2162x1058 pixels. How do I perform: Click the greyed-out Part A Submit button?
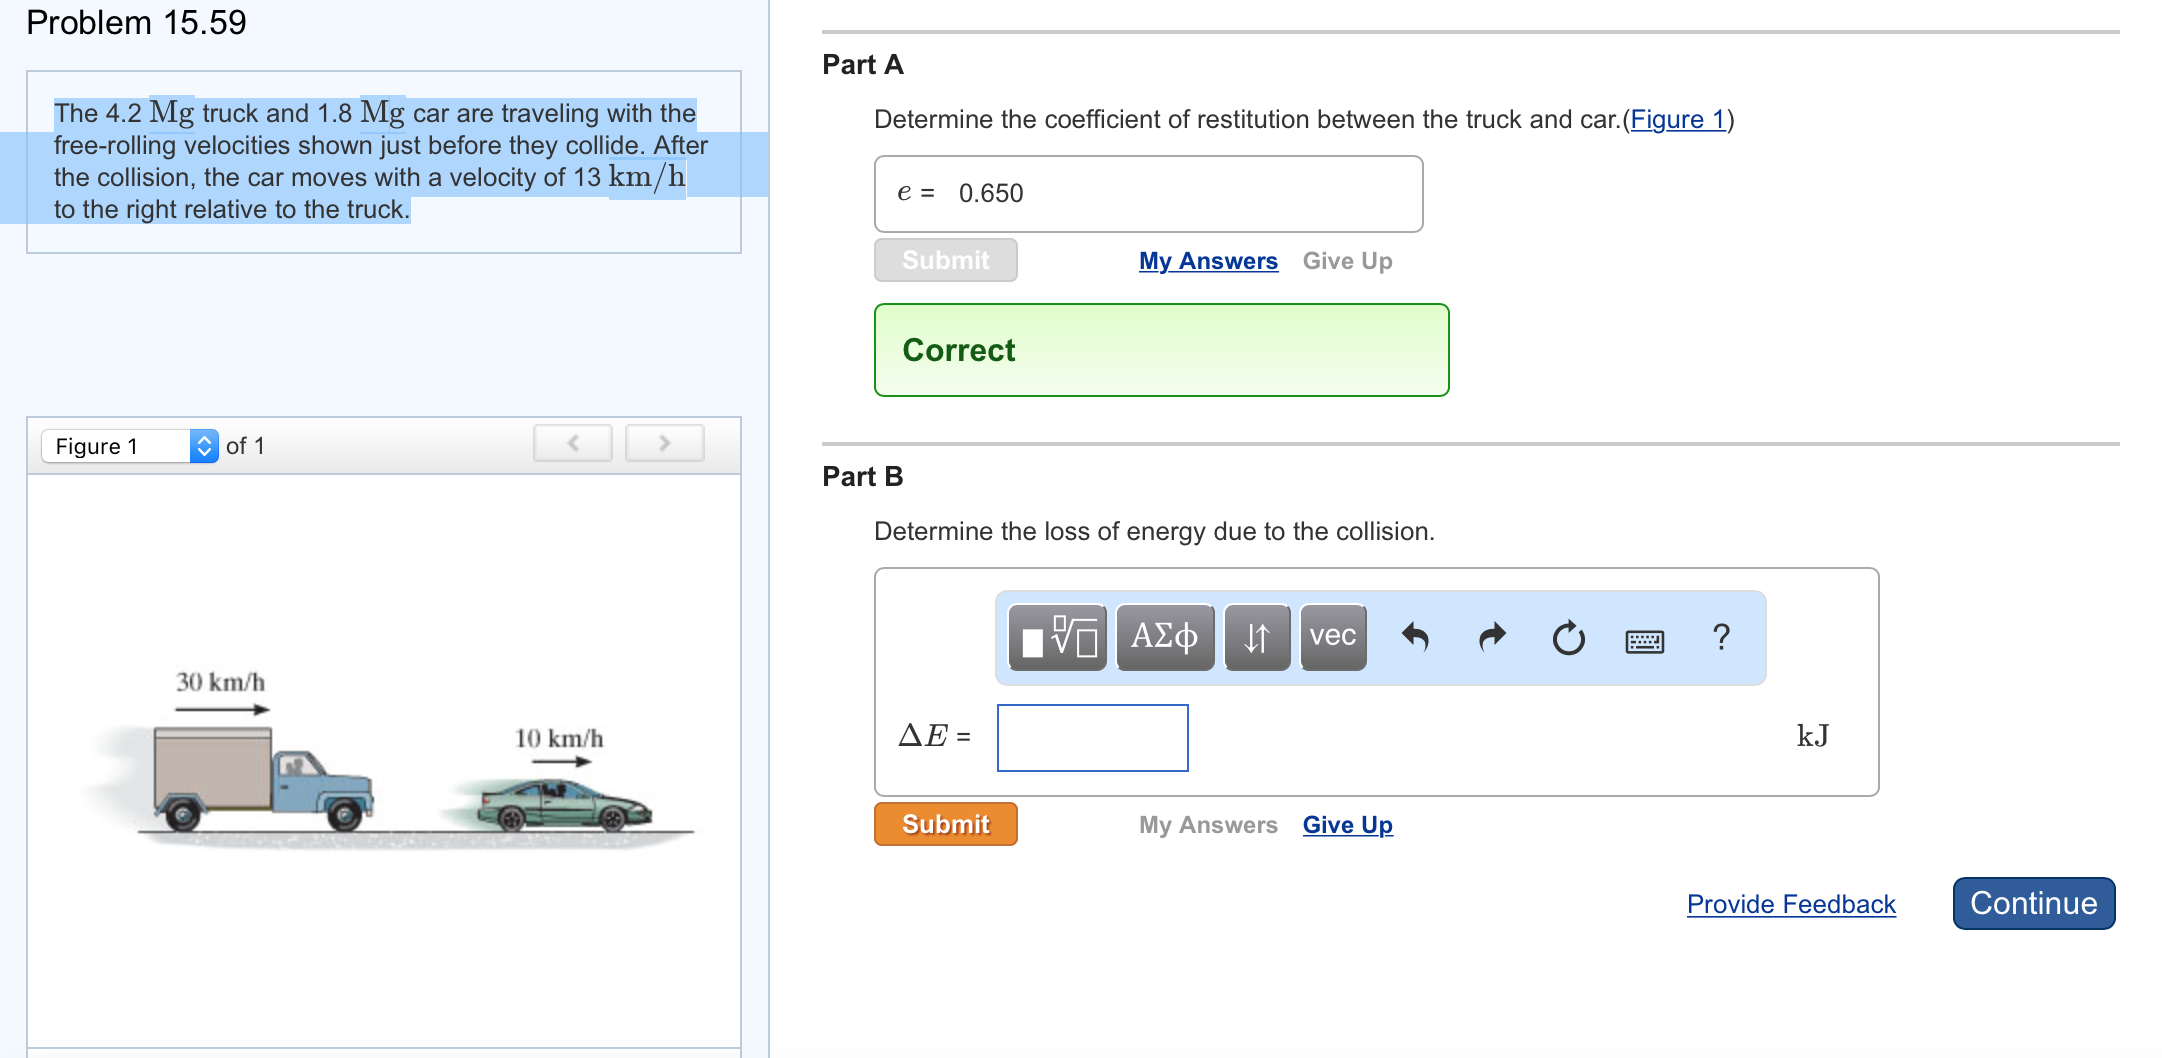coord(946,260)
